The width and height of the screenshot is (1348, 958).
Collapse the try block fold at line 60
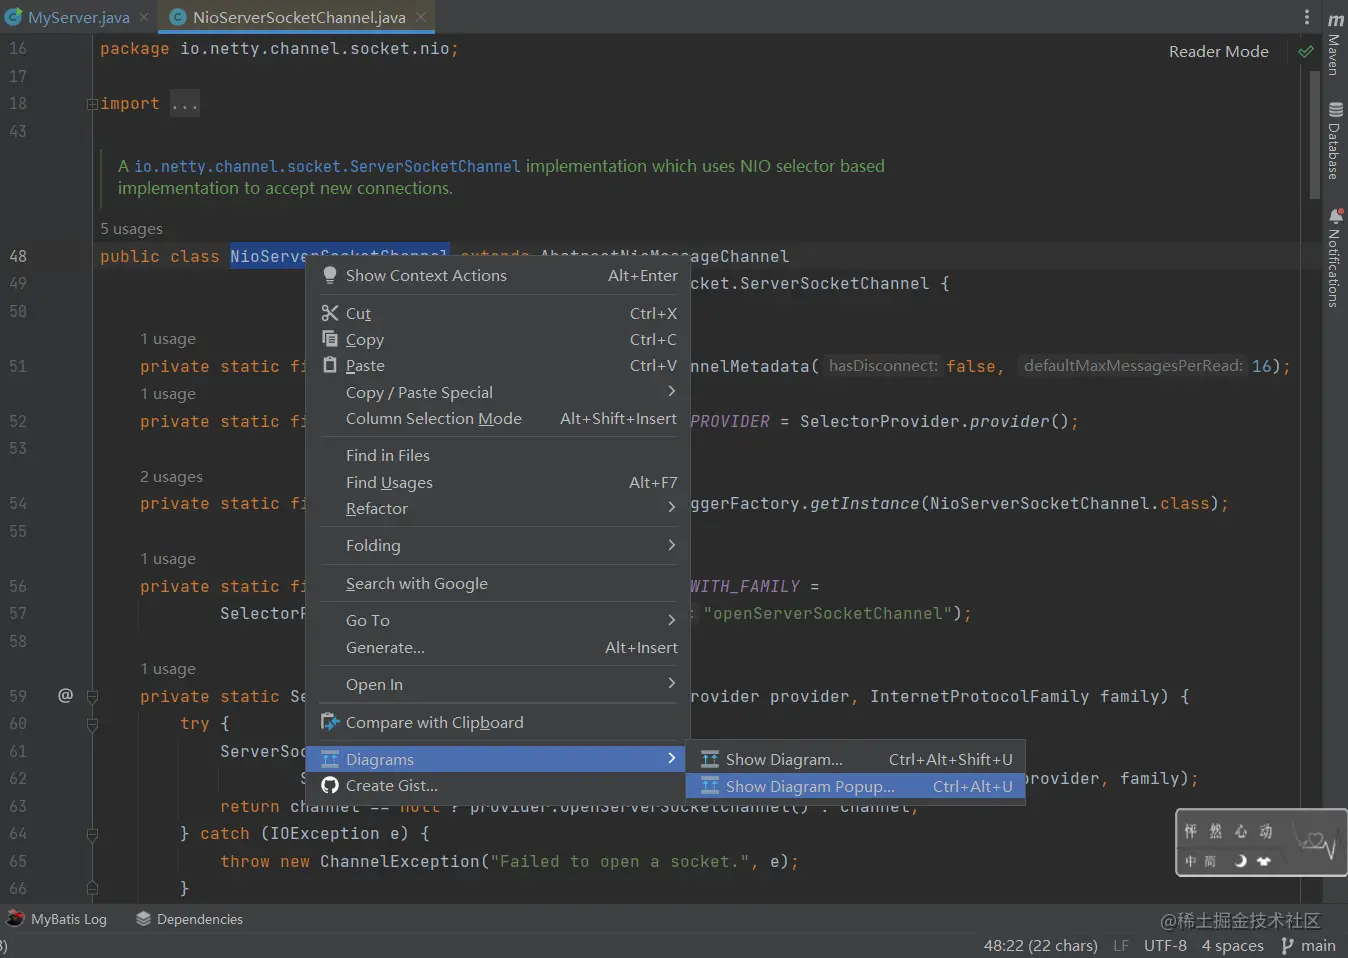click(x=92, y=724)
